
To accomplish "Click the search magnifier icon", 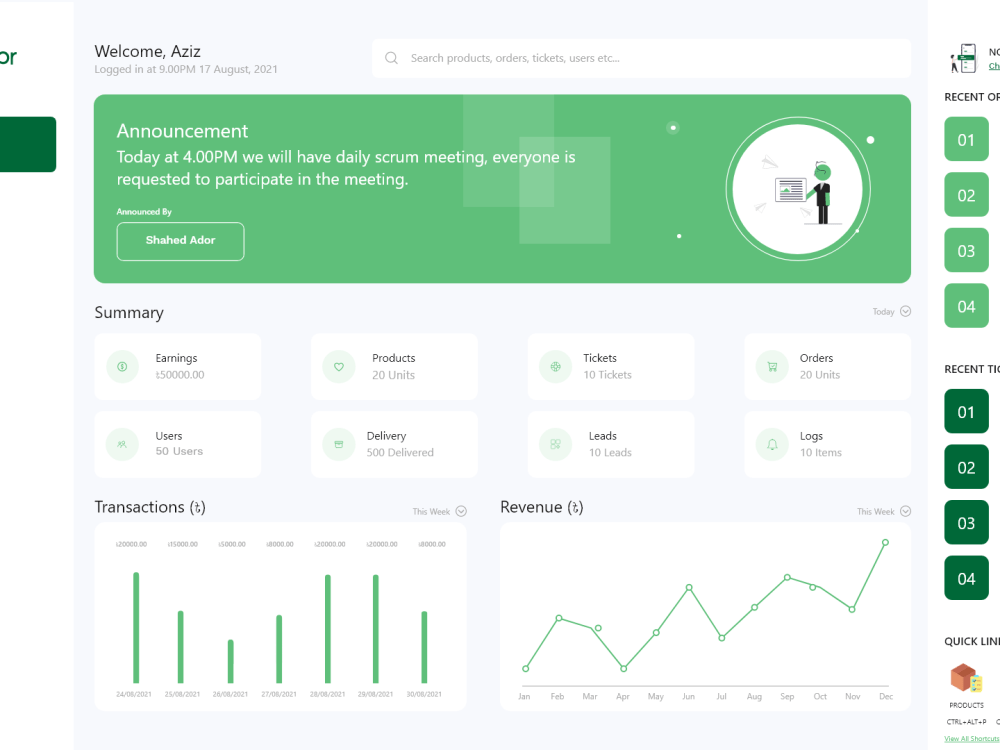I will [x=391, y=58].
